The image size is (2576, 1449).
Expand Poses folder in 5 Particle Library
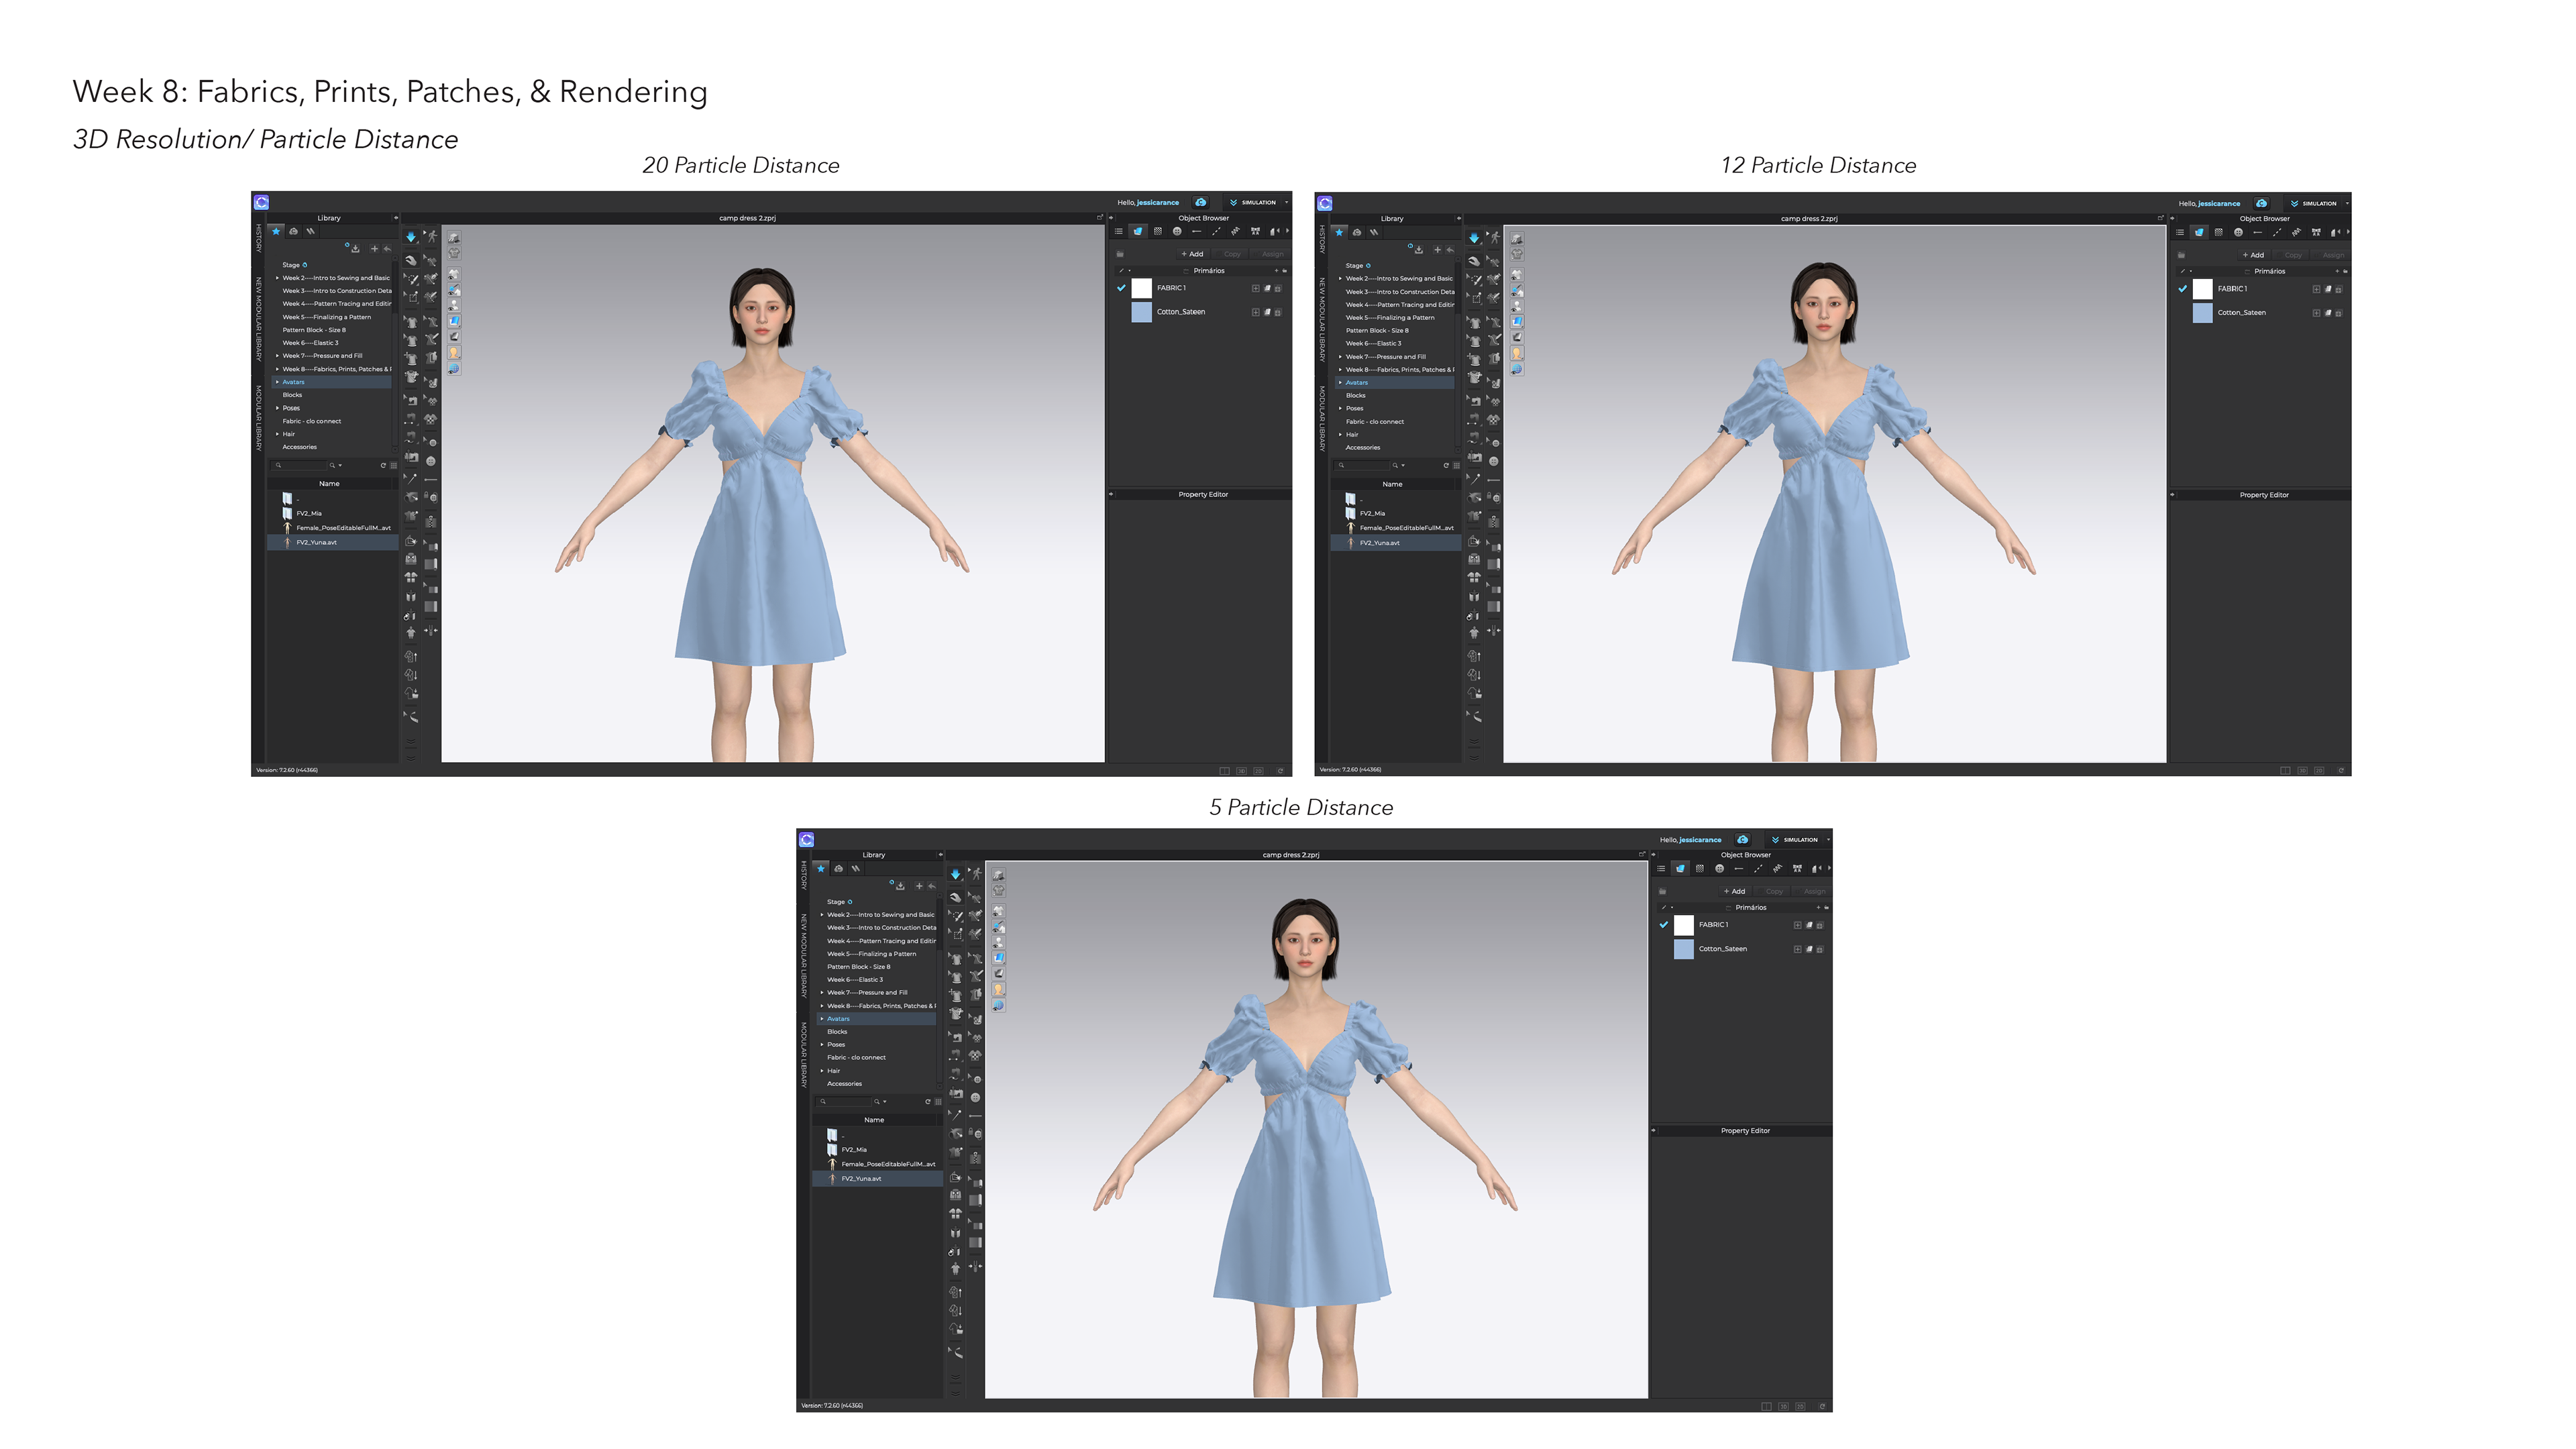[x=822, y=1044]
